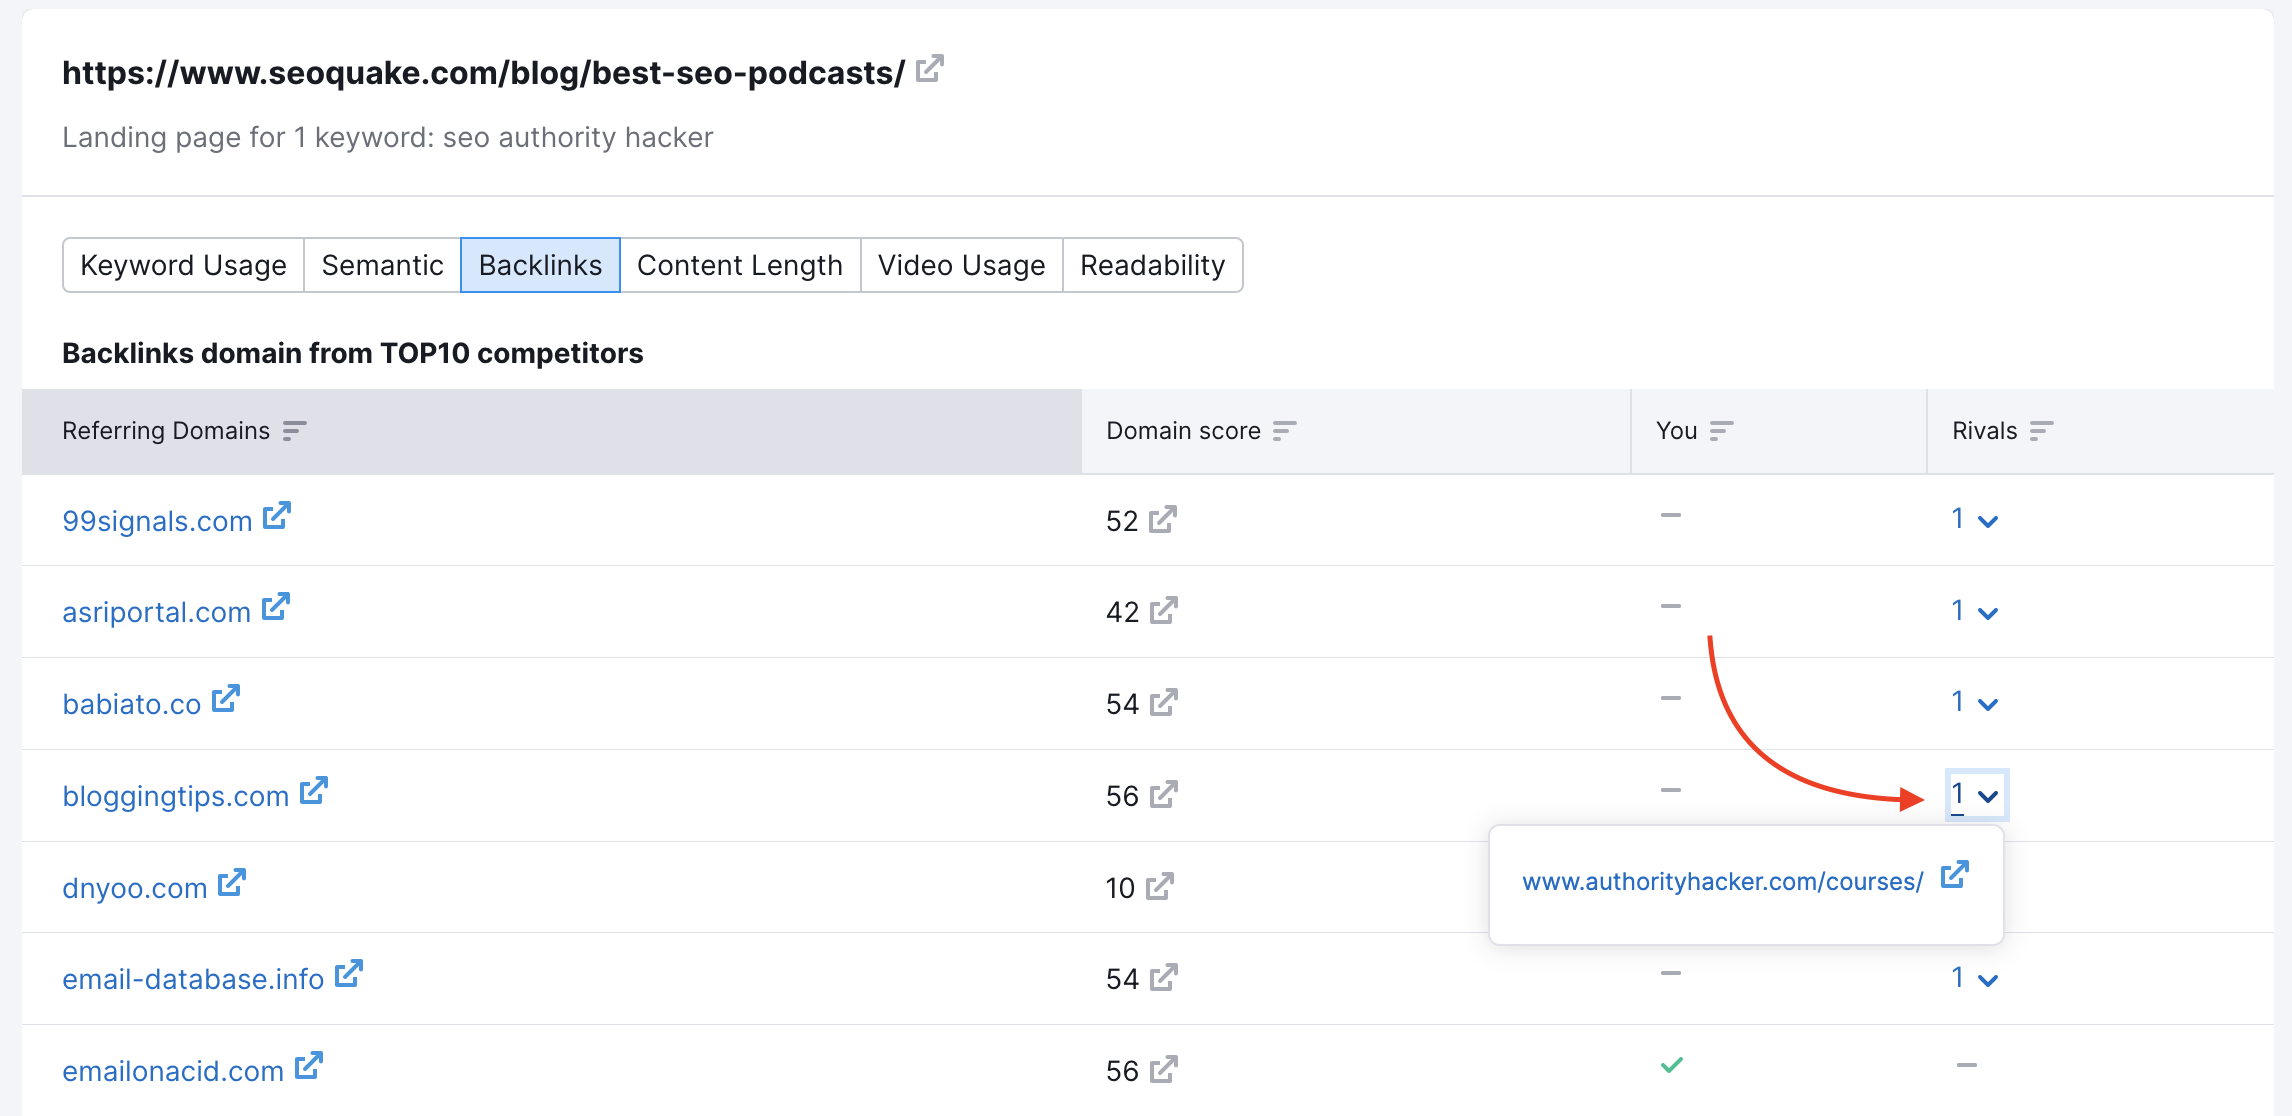Expand rivals dropdown for bloggingtips.com row

pos(1973,794)
